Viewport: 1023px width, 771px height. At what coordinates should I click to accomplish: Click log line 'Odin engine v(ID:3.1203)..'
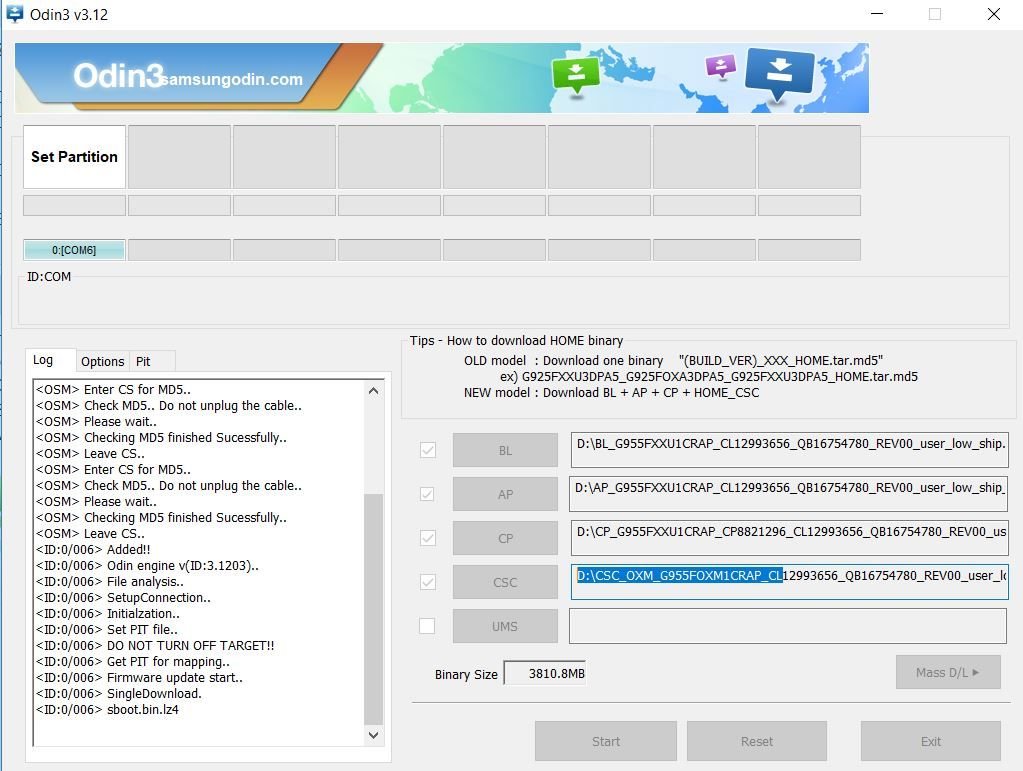point(147,566)
